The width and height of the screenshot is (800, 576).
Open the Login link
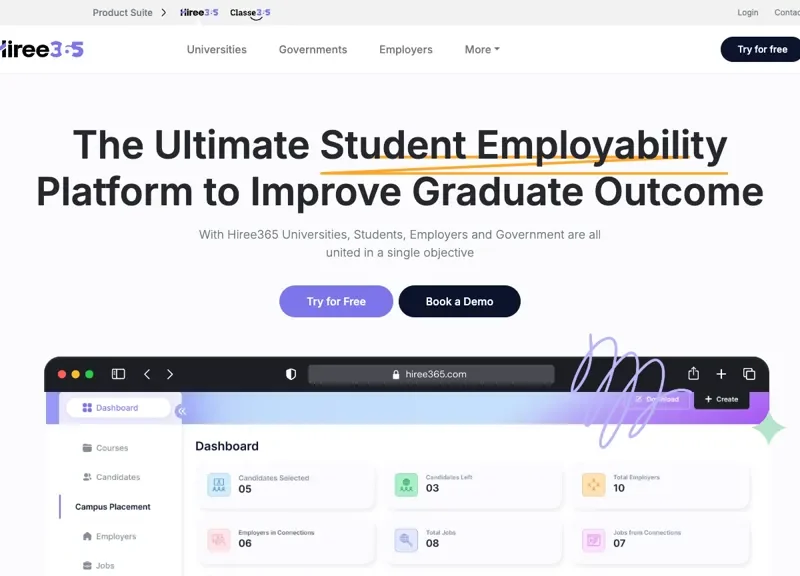pos(747,12)
